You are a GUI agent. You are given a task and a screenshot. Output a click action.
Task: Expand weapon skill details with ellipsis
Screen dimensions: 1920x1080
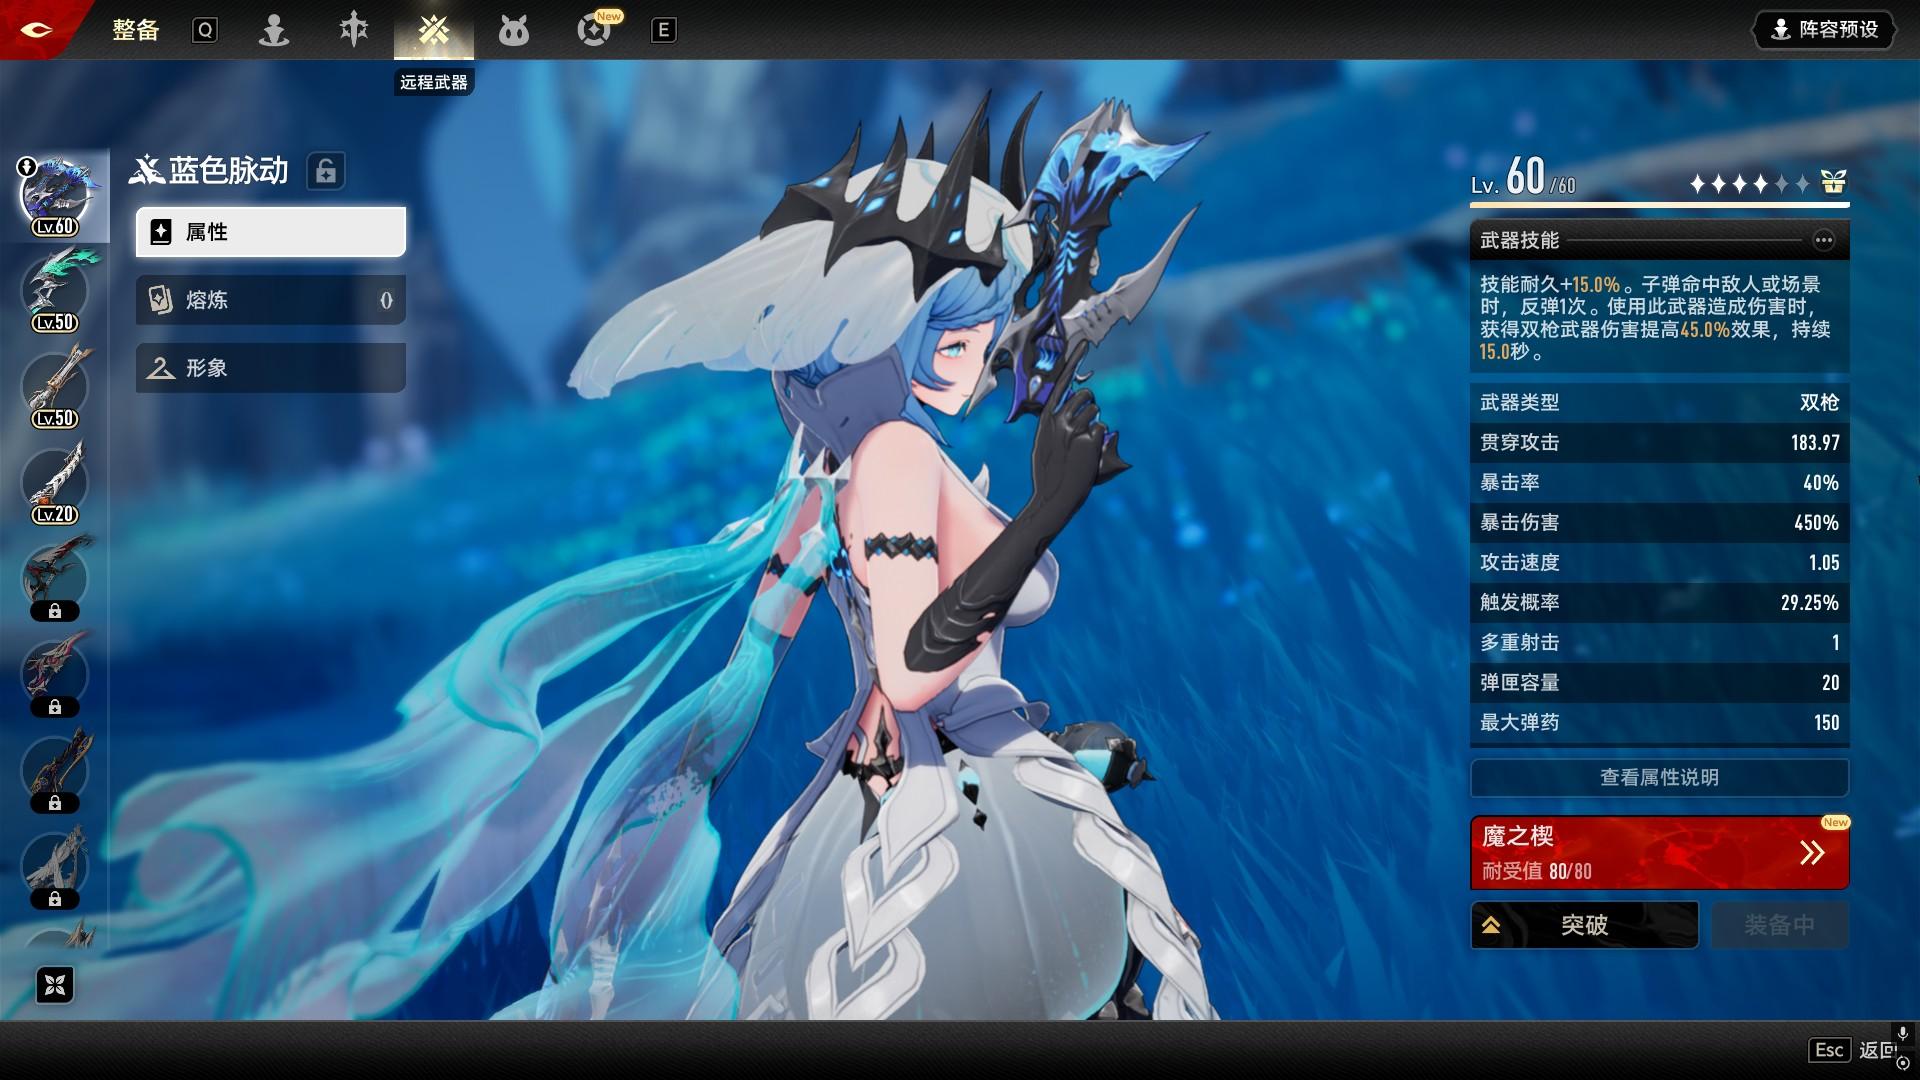pyautogui.click(x=1824, y=240)
